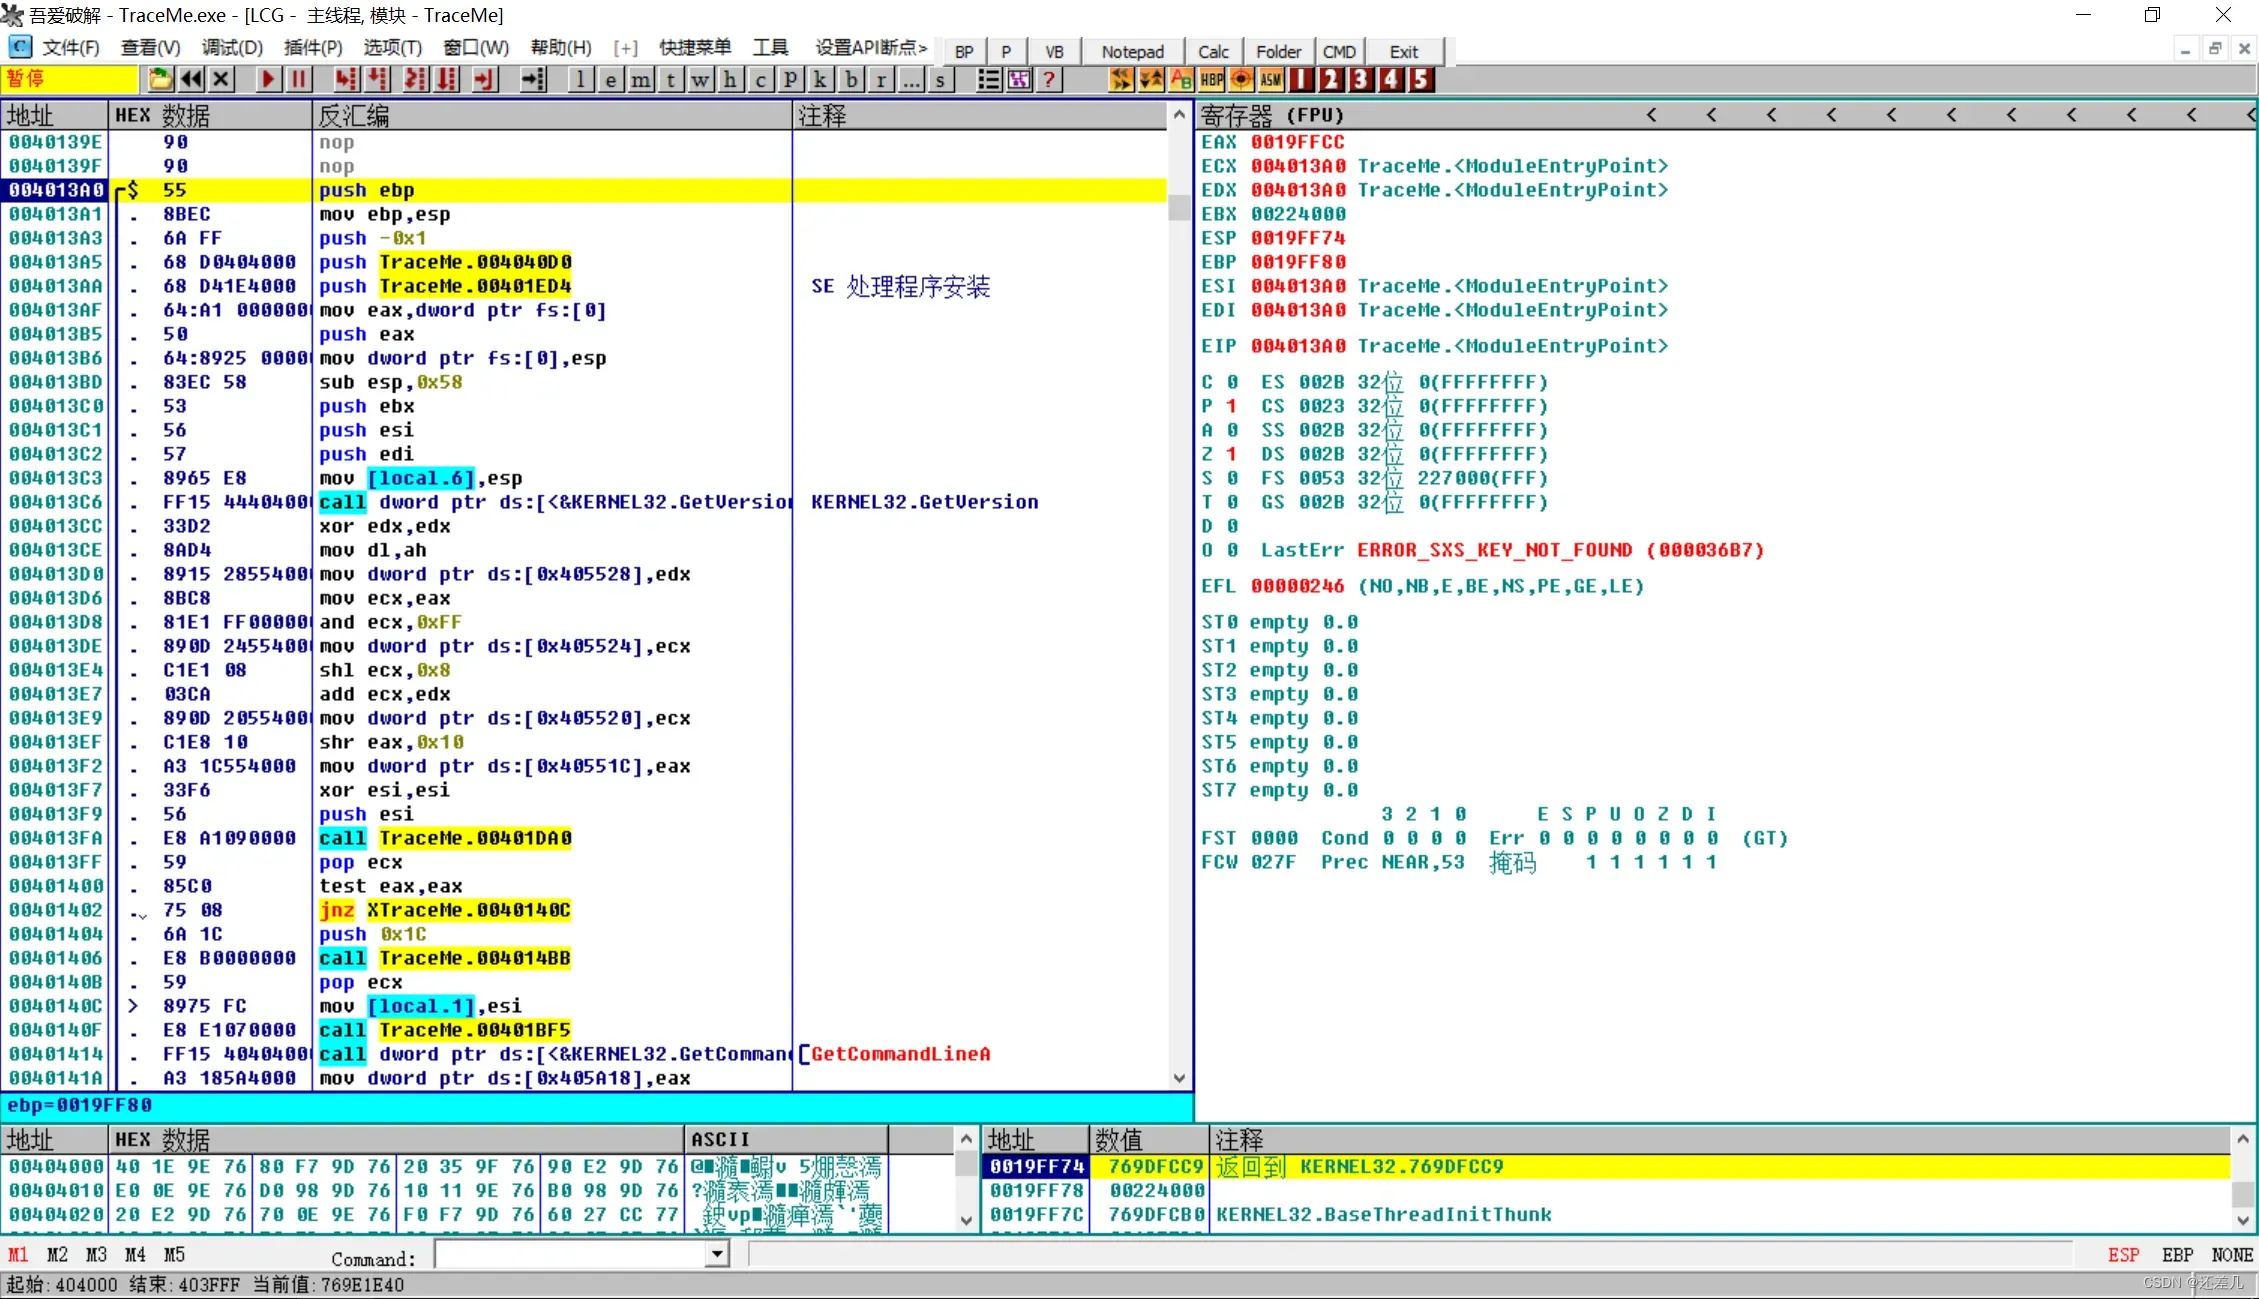Show Source via 's' toolbar button
2259x1299 pixels.
click(x=941, y=79)
